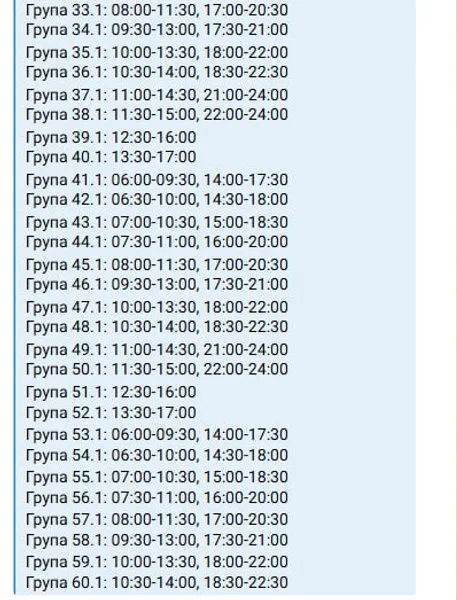
Task: Click the Група 51.1: 12:30-16:00 row
Action: click(111, 392)
